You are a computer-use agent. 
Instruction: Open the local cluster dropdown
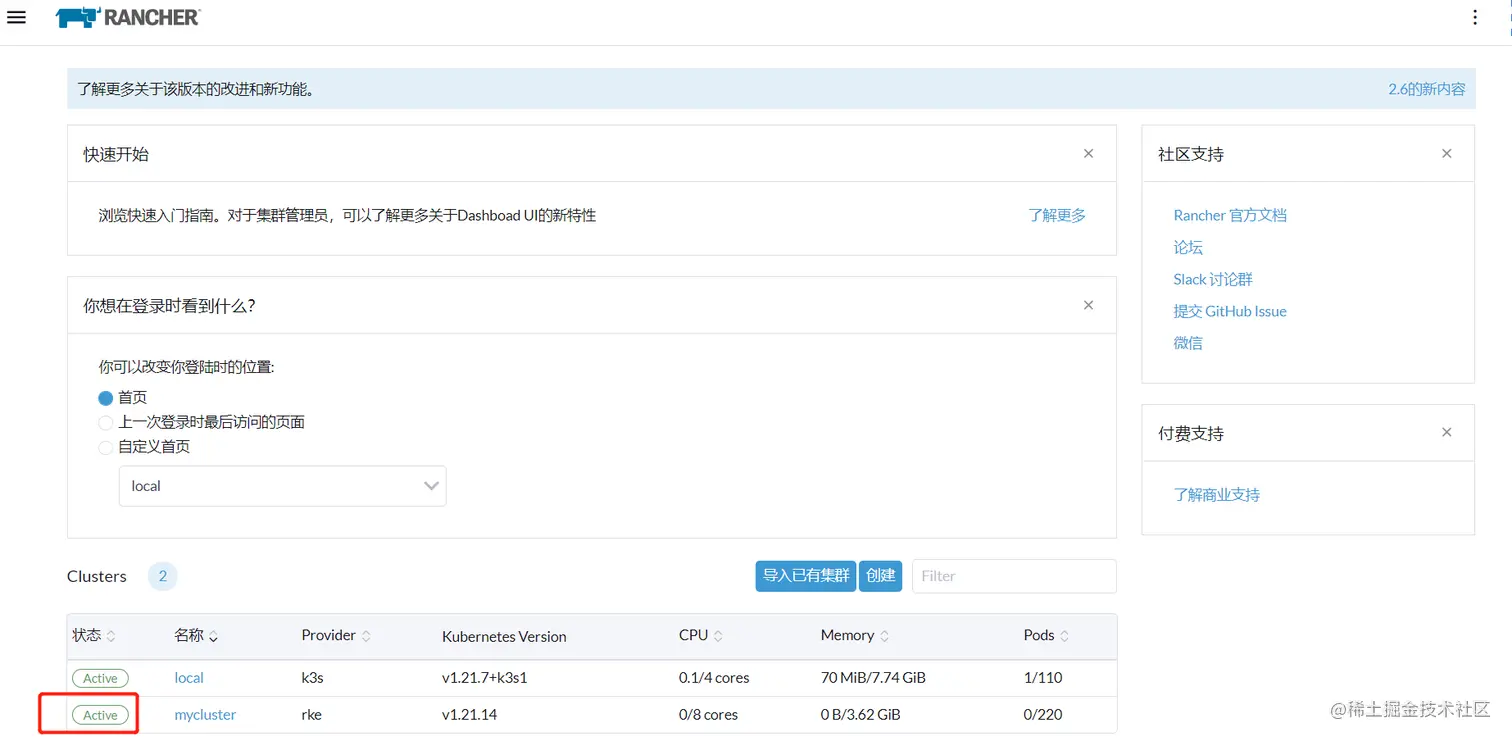coord(283,486)
